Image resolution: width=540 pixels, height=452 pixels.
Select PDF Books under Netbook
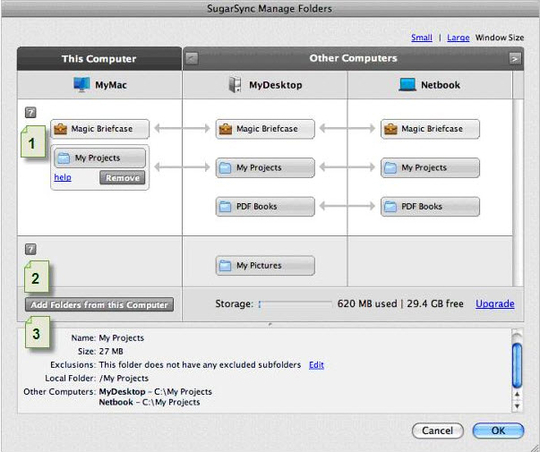pyautogui.click(x=430, y=206)
